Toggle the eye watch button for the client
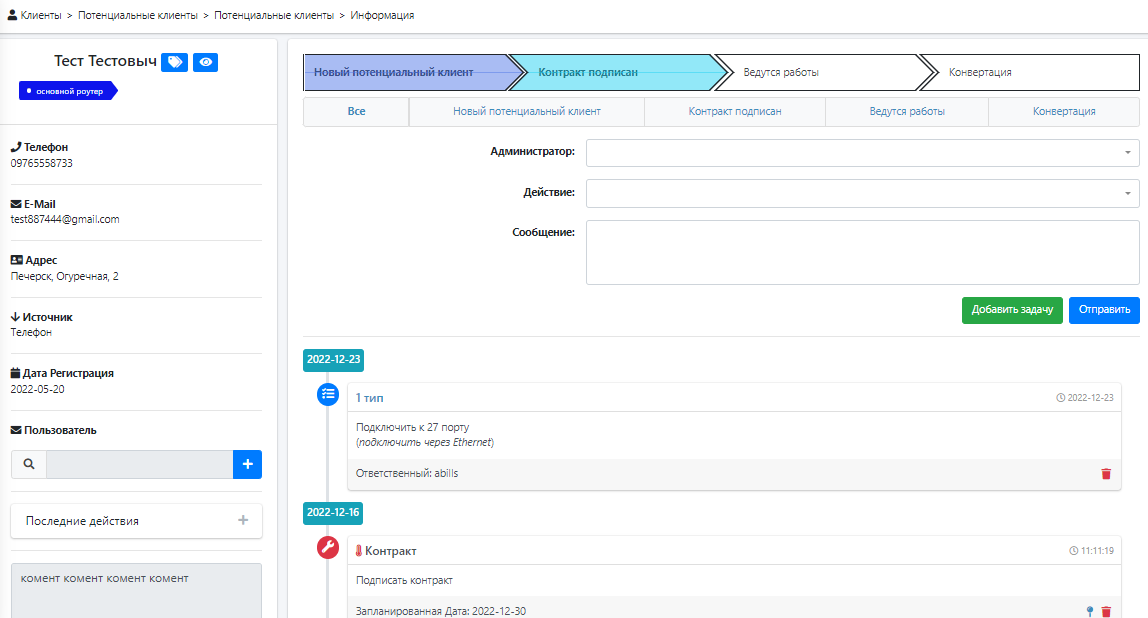This screenshot has height=618, width=1148. point(205,62)
